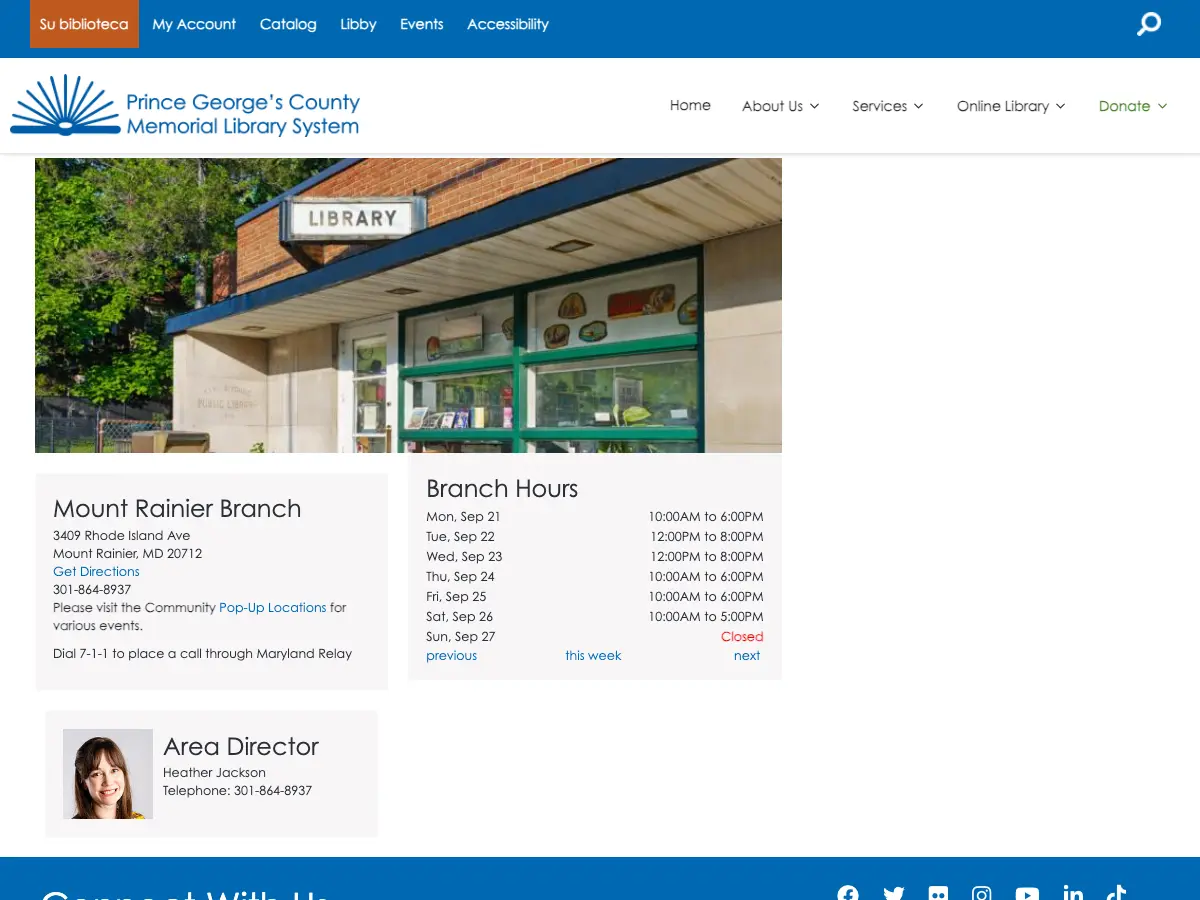Screen dimensions: 1200x900
Task: Click the Mount Rainier library building photo
Action: [x=408, y=305]
